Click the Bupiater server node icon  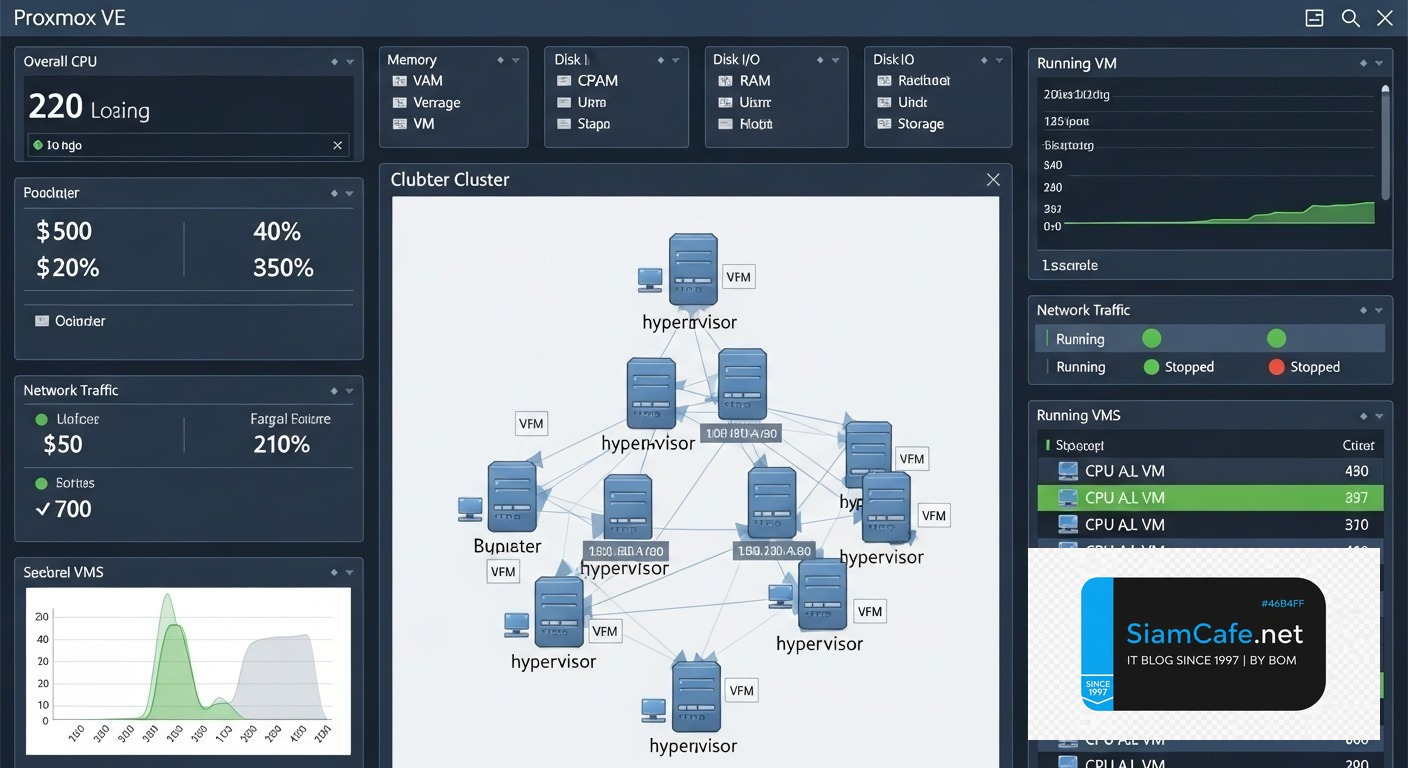pos(511,496)
